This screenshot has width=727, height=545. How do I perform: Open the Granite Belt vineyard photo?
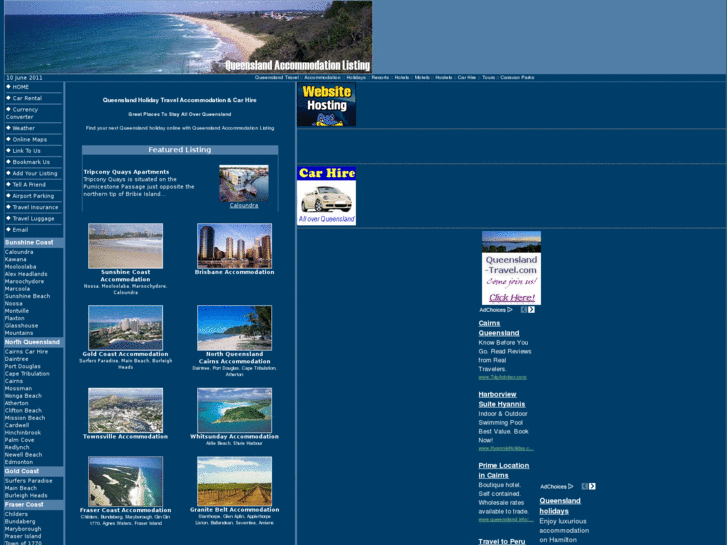pyautogui.click(x=235, y=481)
